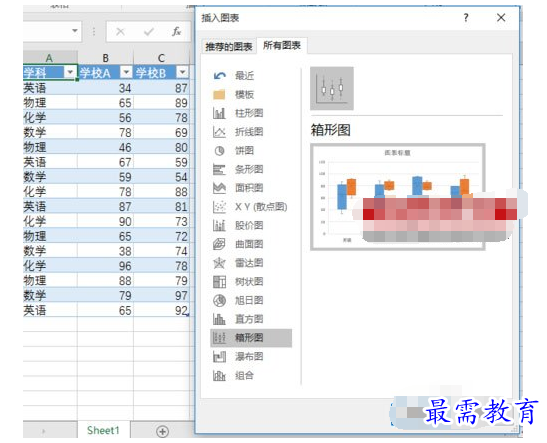The image size is (547, 443).
Task: Select column A header
Action: click(x=50, y=58)
